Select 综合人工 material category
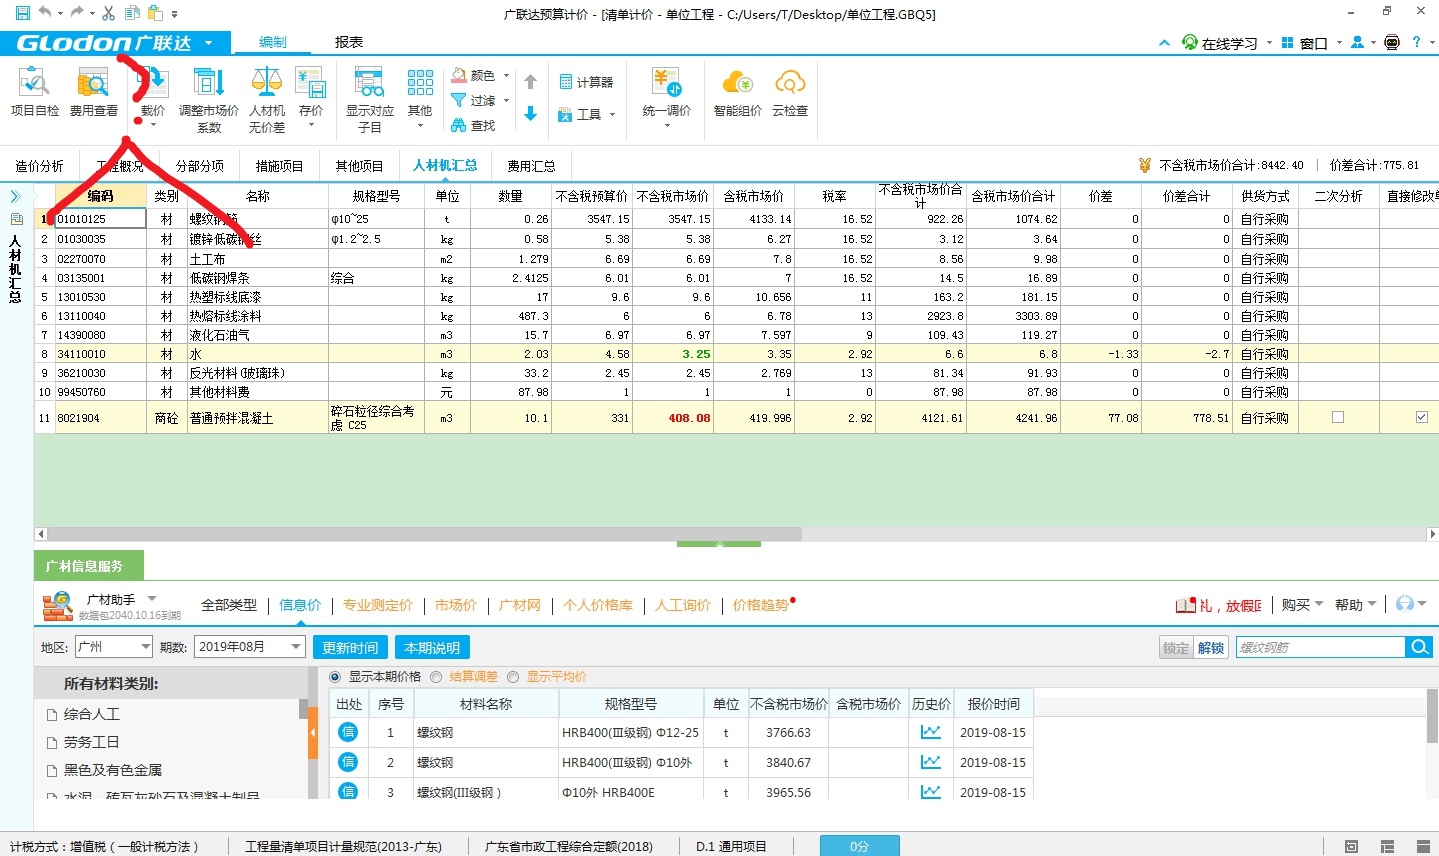This screenshot has width=1439, height=856. click(x=92, y=714)
